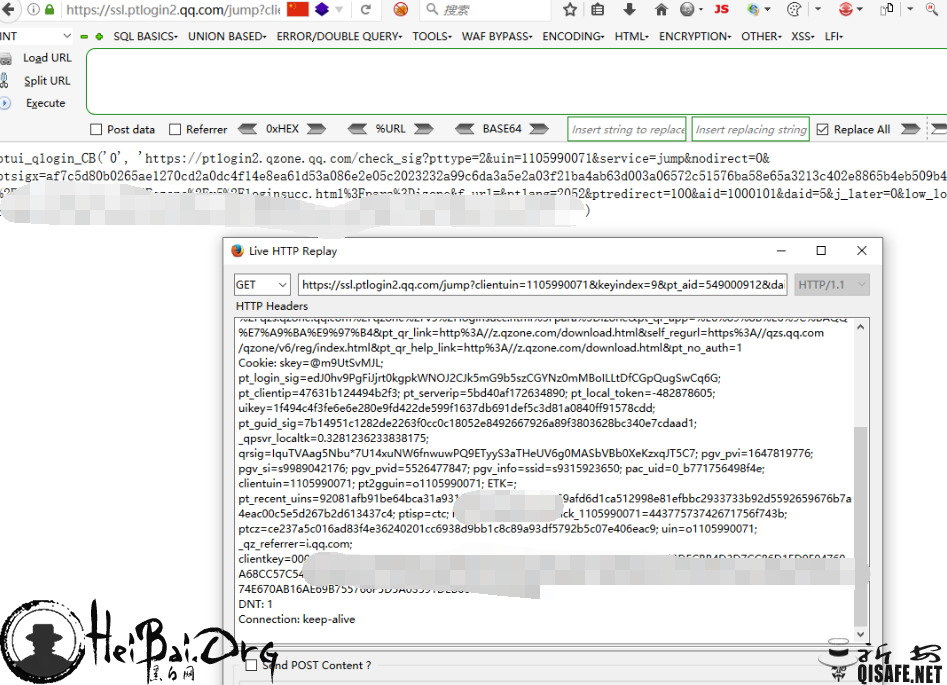The image size is (947, 685).
Task: Expand the globe extension dropdown arrow
Action: 701,10
